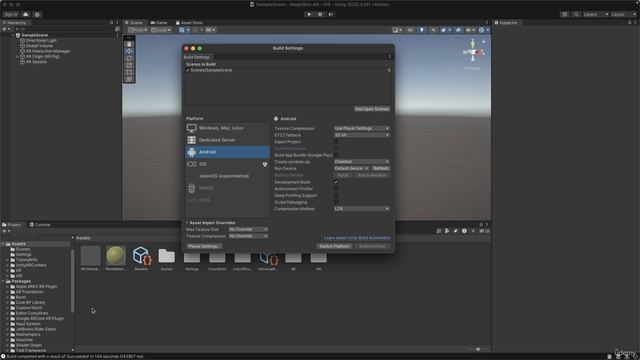Expand XR Origin (XR Rig) in Hierarchy
This screenshot has height=360, width=640.
click(17, 56)
